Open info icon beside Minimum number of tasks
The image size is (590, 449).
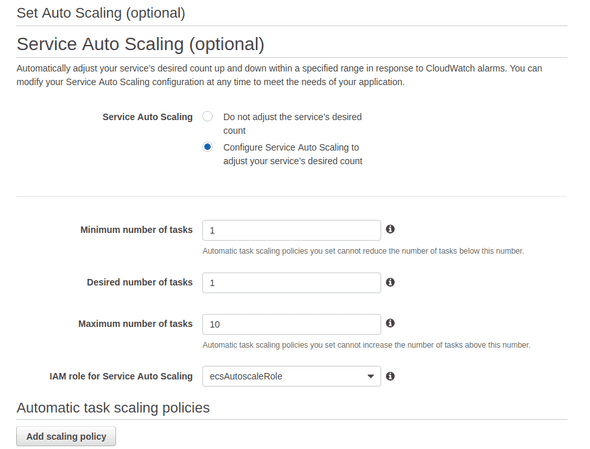click(x=390, y=229)
